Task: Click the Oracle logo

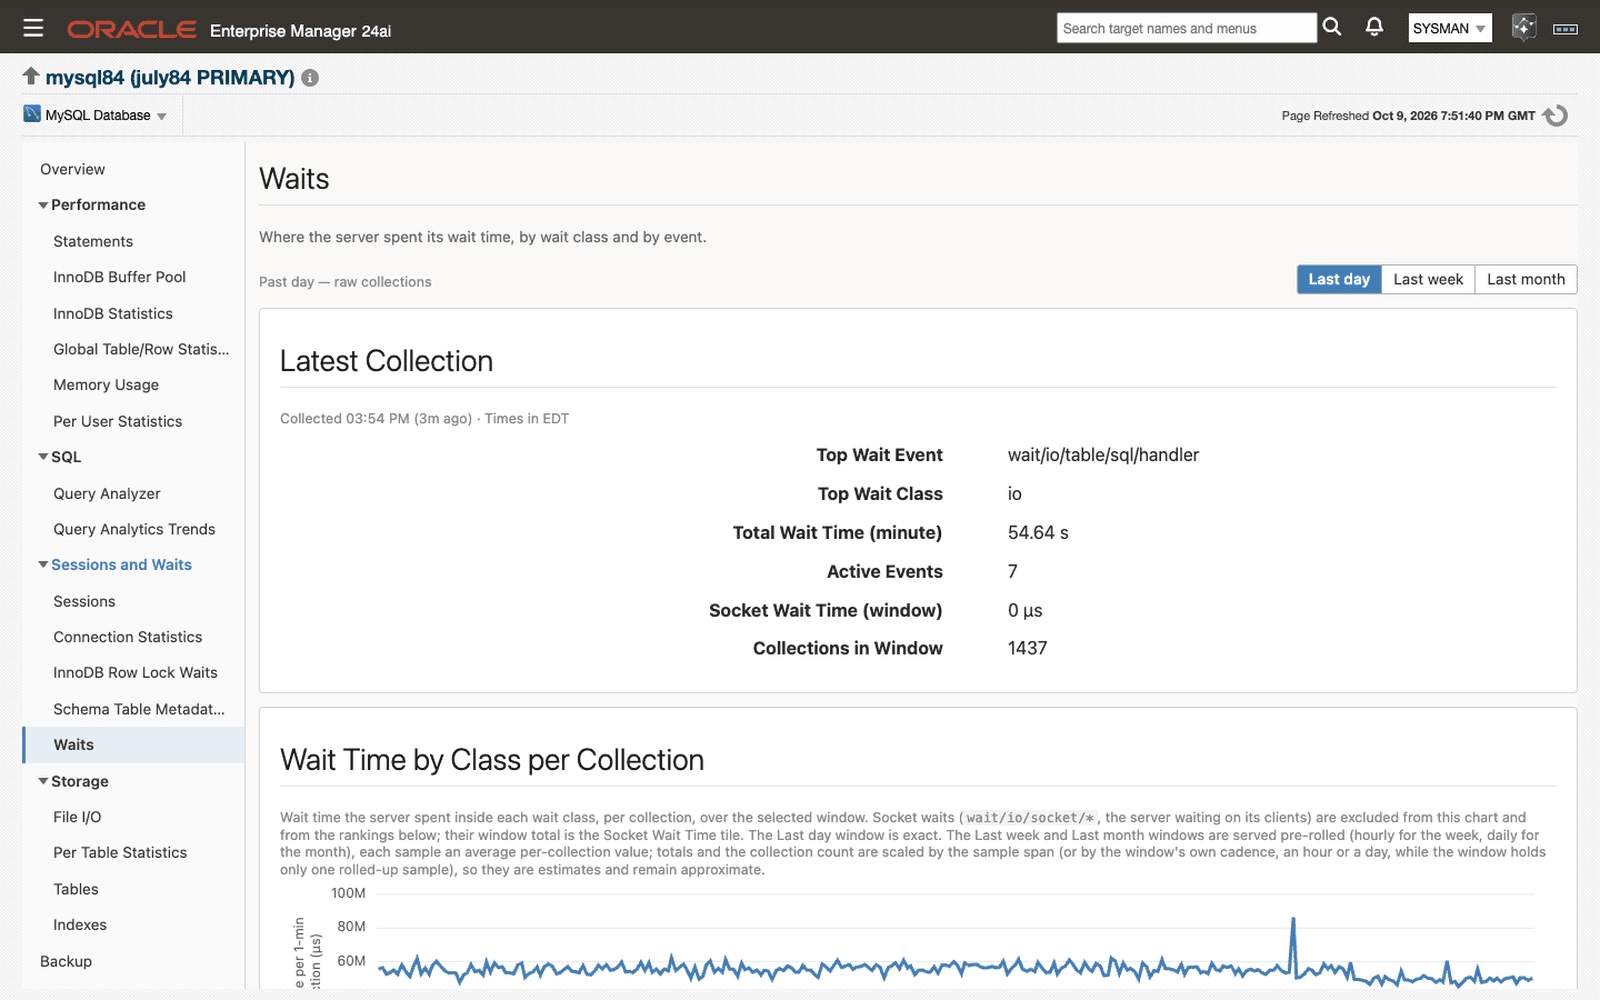Action: [x=131, y=30]
